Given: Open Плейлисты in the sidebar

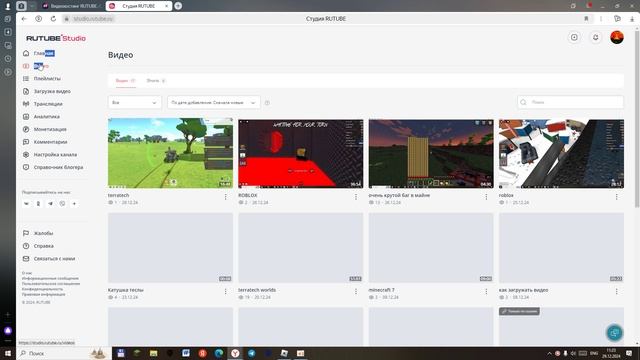Looking at the screenshot, I should (x=42, y=78).
